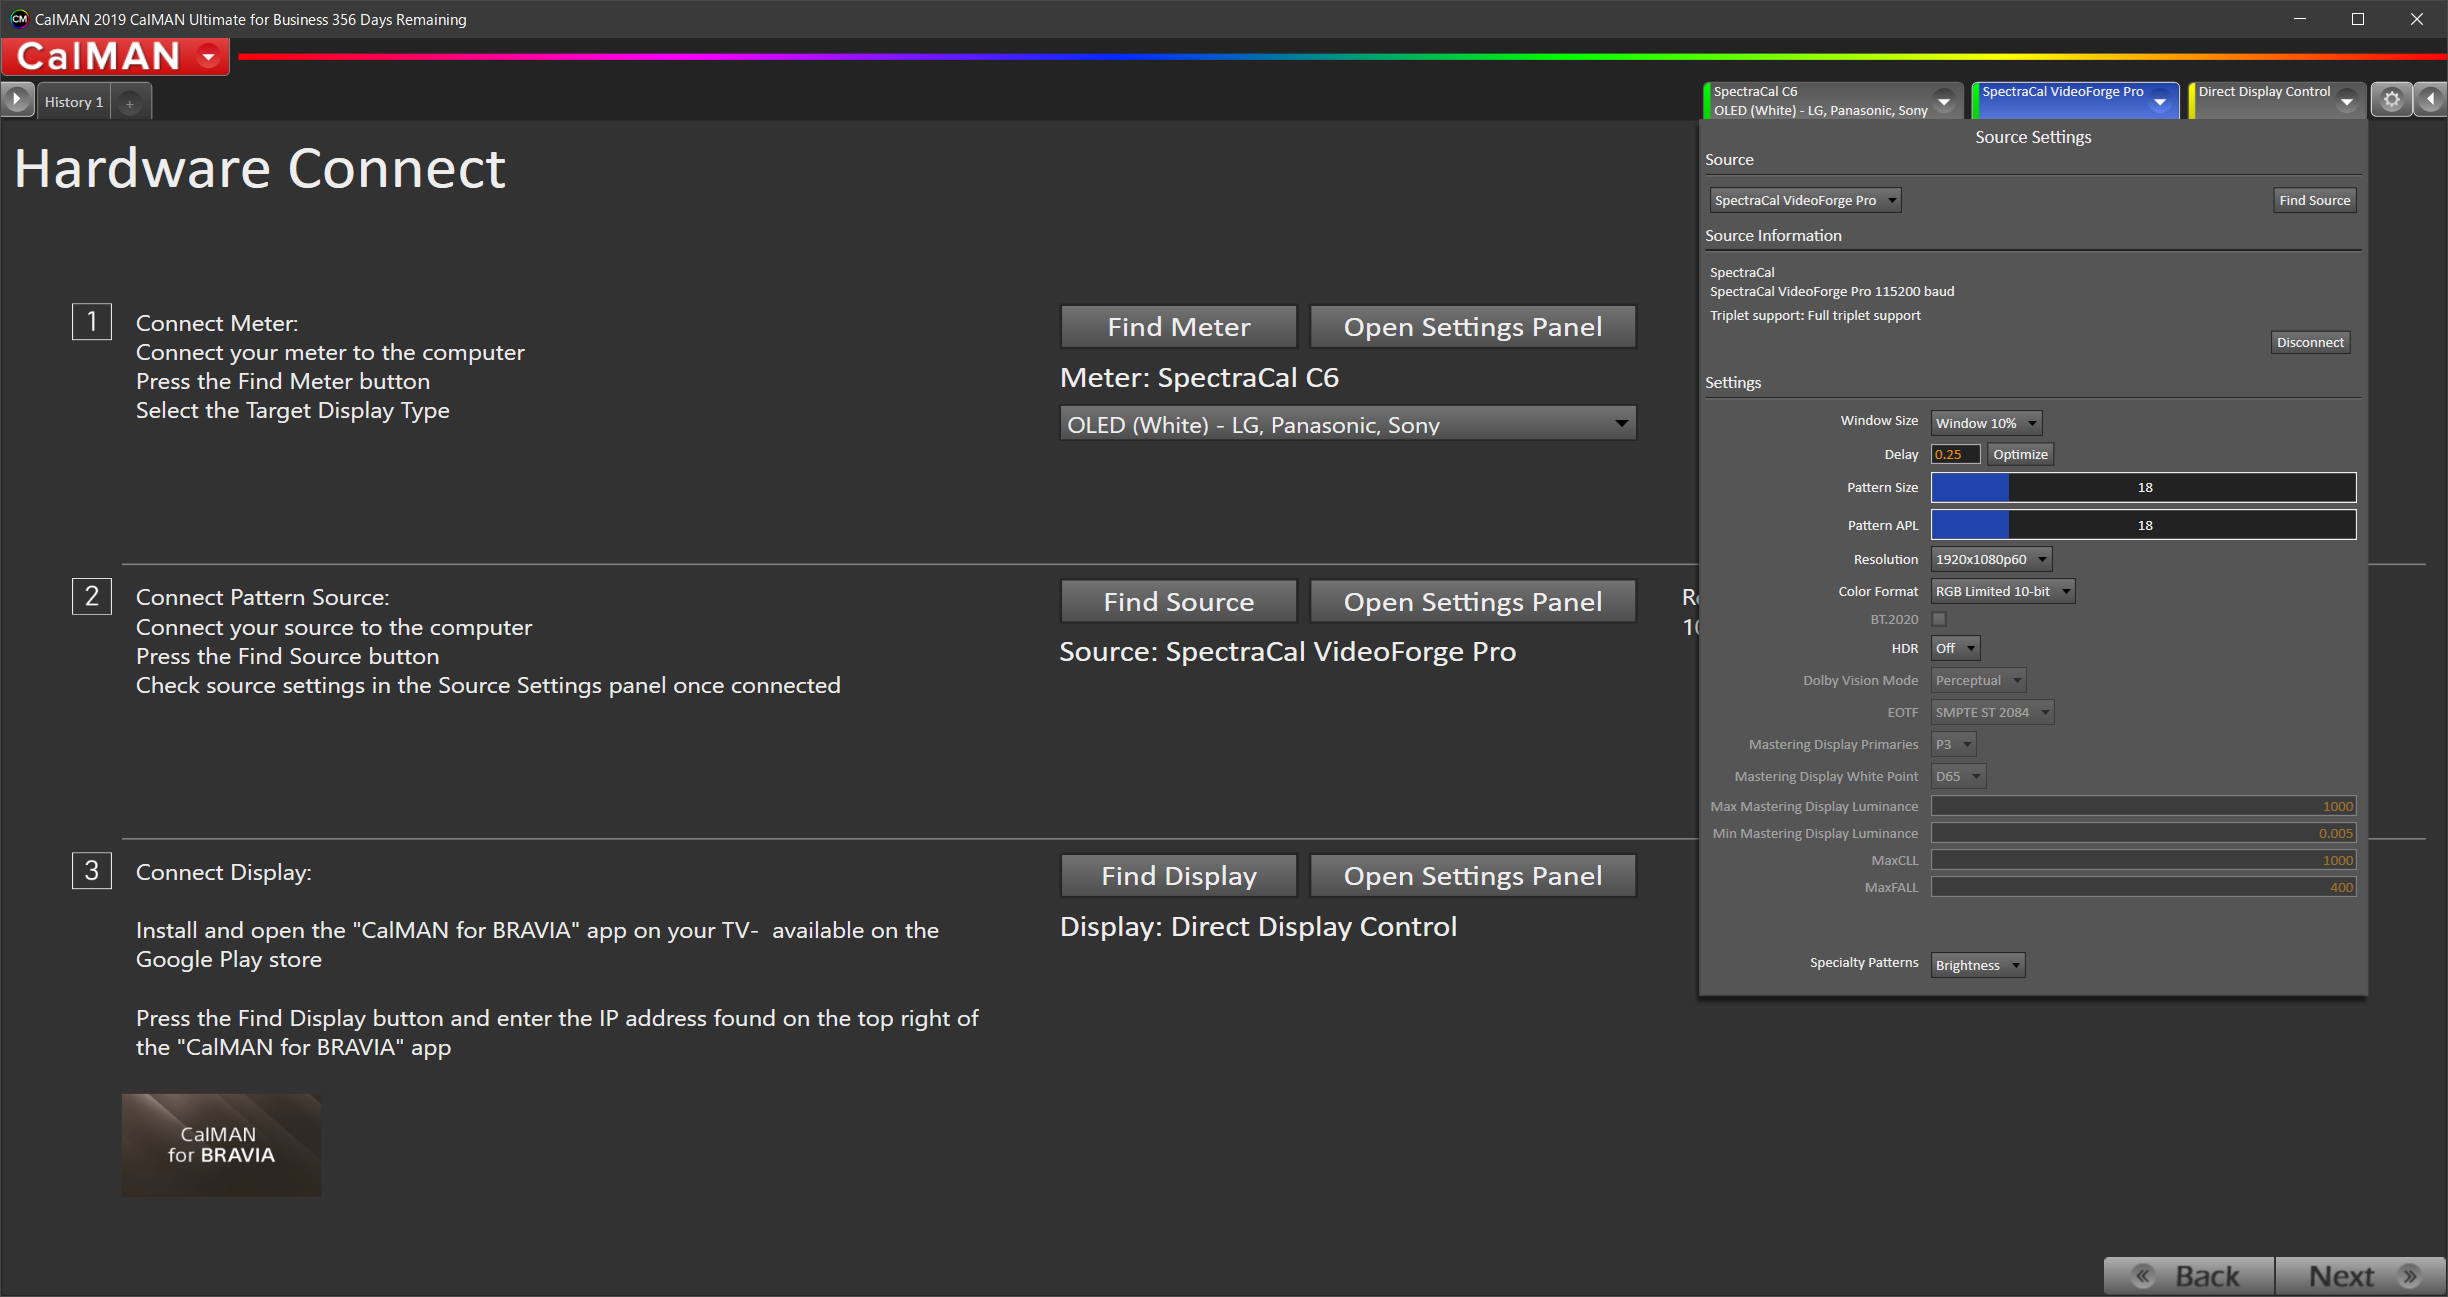The image size is (2448, 1297).
Task: Expand the SpectraCal C6 tab dropdown arrow
Action: (1945, 101)
